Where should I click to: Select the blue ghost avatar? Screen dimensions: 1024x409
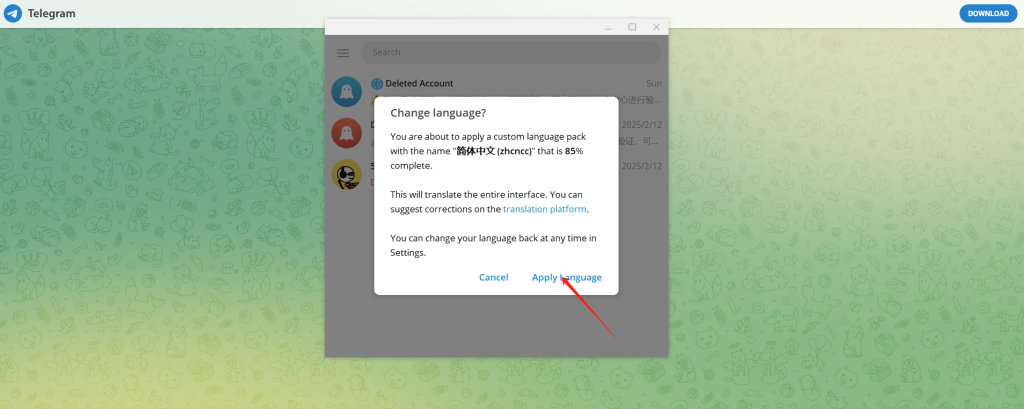pyautogui.click(x=347, y=91)
